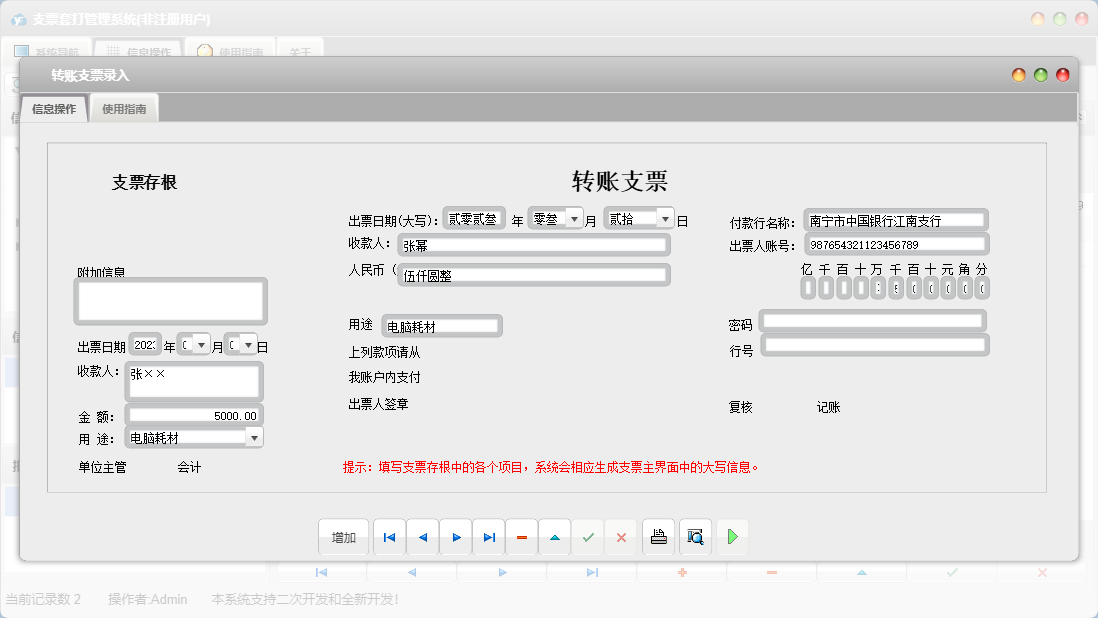
Task: Click the 增加 button to add a record
Action: pos(343,537)
